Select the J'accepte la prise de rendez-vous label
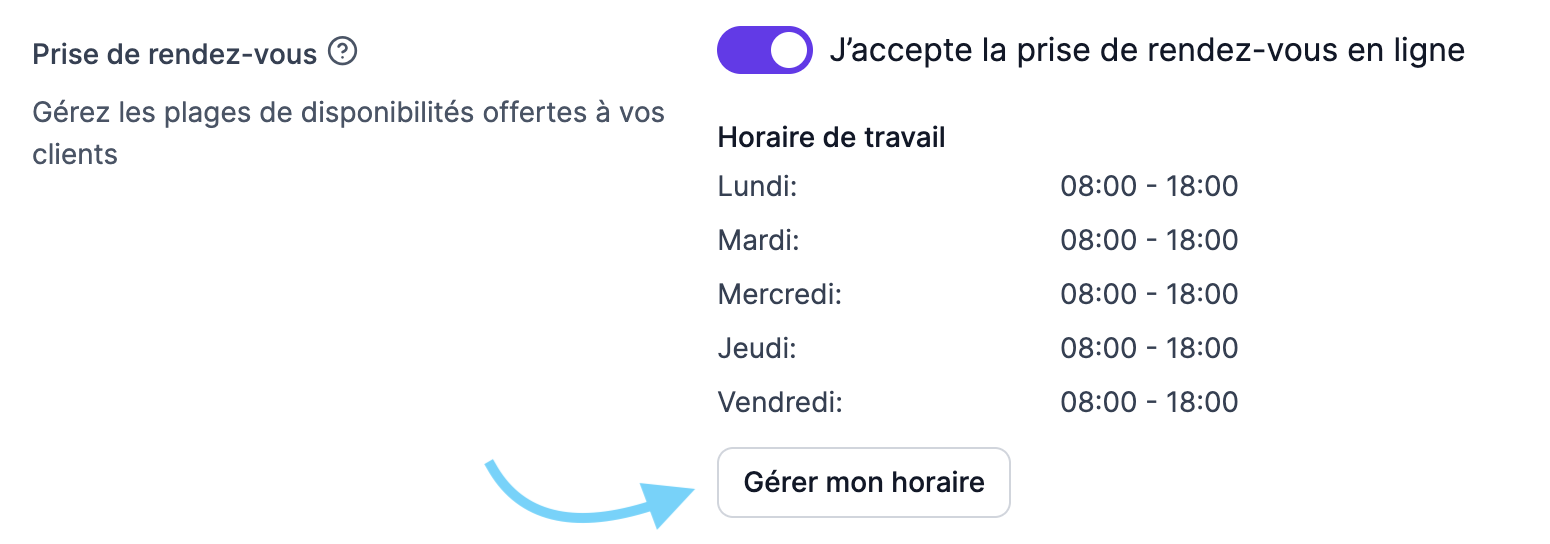The height and width of the screenshot is (544, 1550). tap(1147, 50)
